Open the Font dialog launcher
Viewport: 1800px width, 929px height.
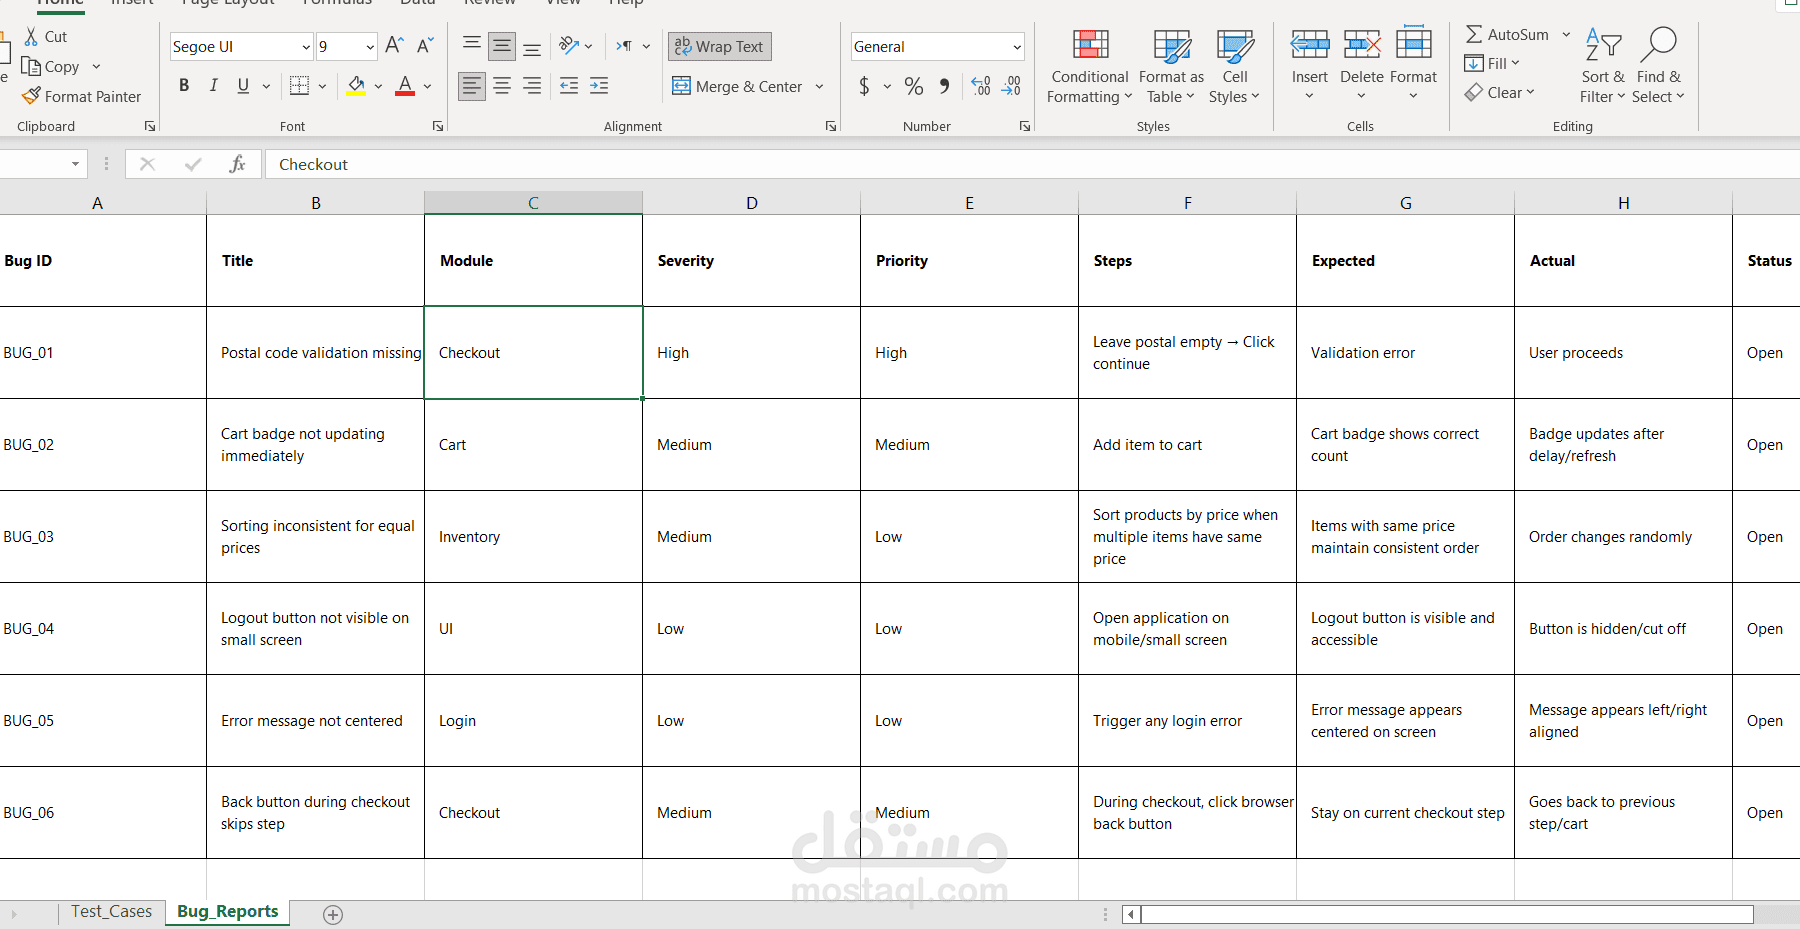(x=438, y=127)
